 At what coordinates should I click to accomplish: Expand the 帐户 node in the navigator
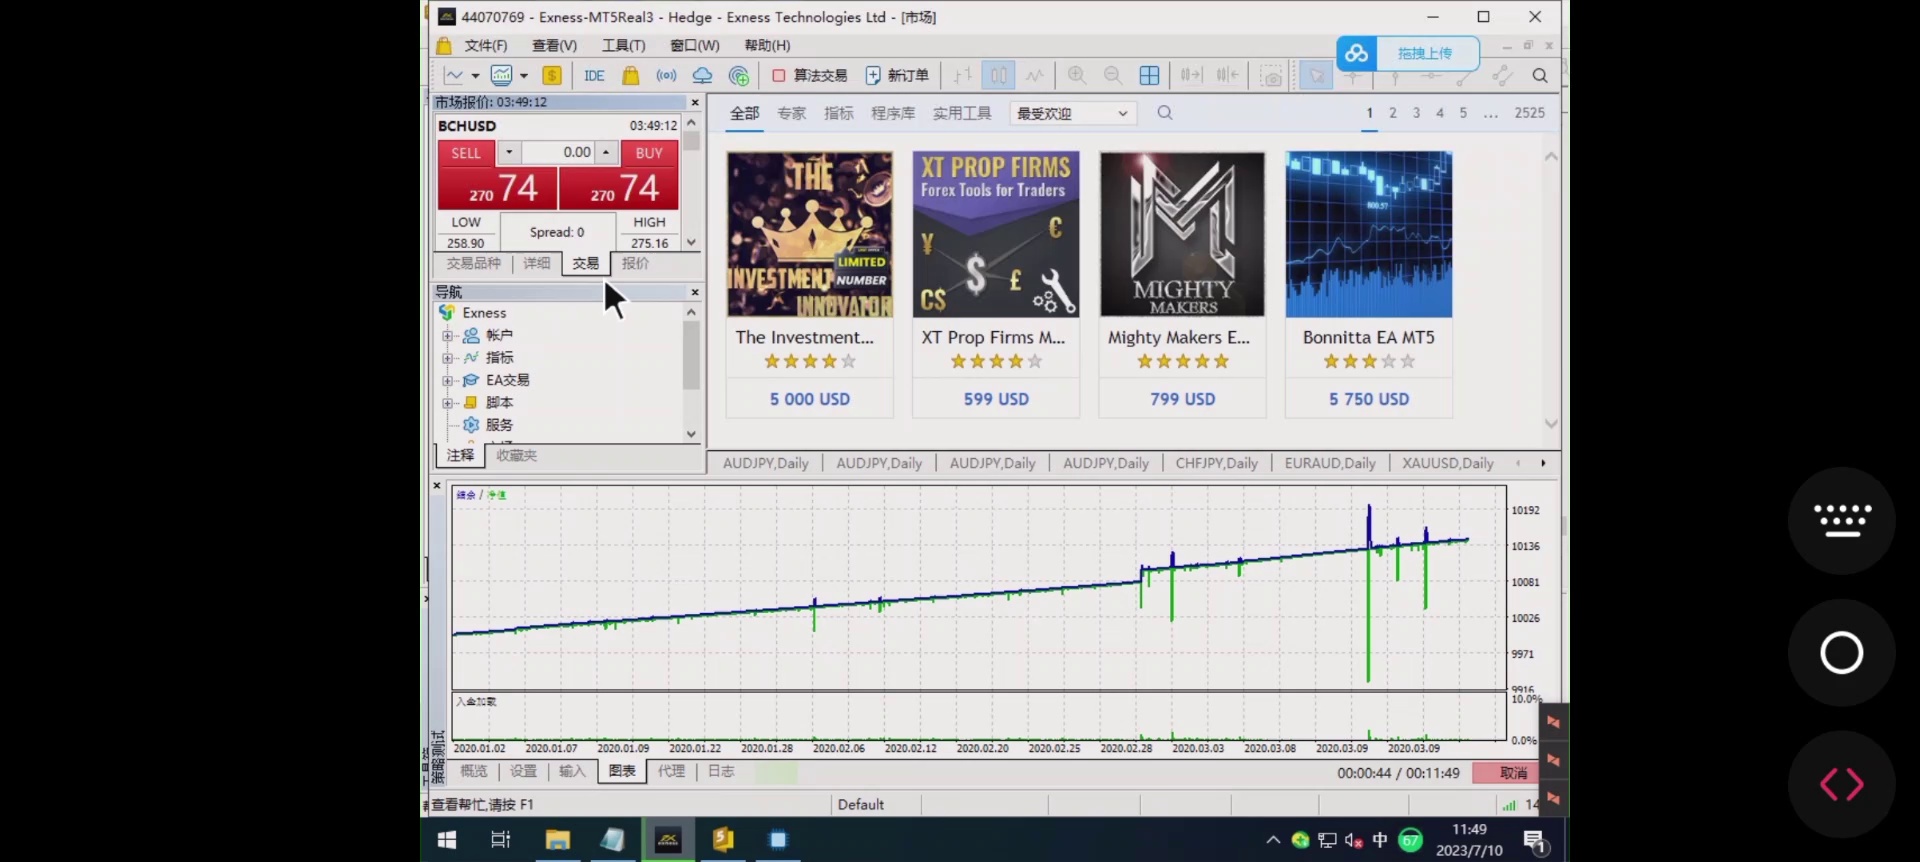point(447,336)
